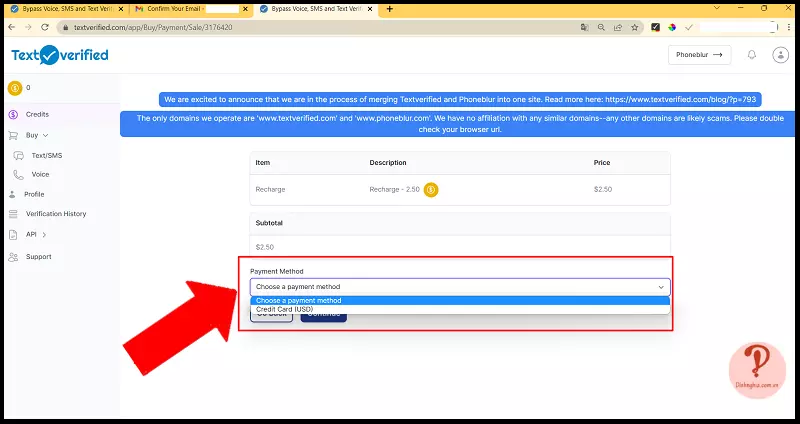Switch to the first Bypass Voice, SMS tab

(64, 9)
